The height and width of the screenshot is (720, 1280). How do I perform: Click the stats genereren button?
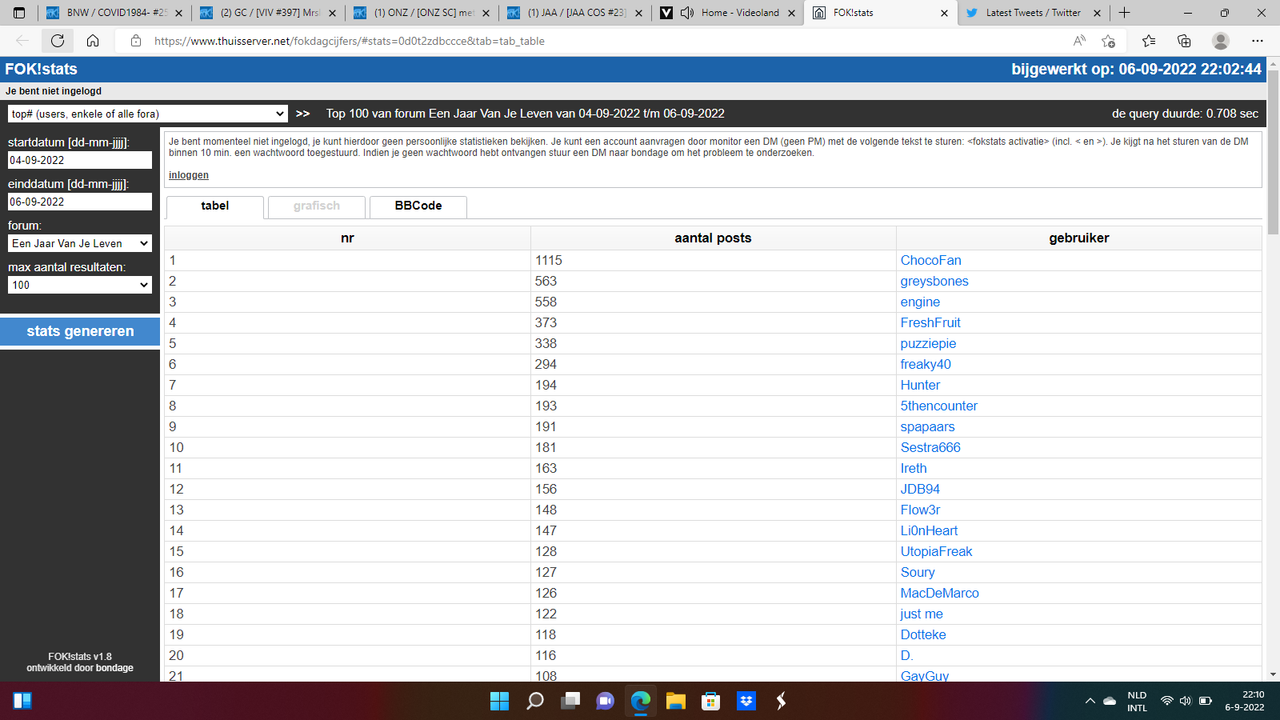point(80,331)
